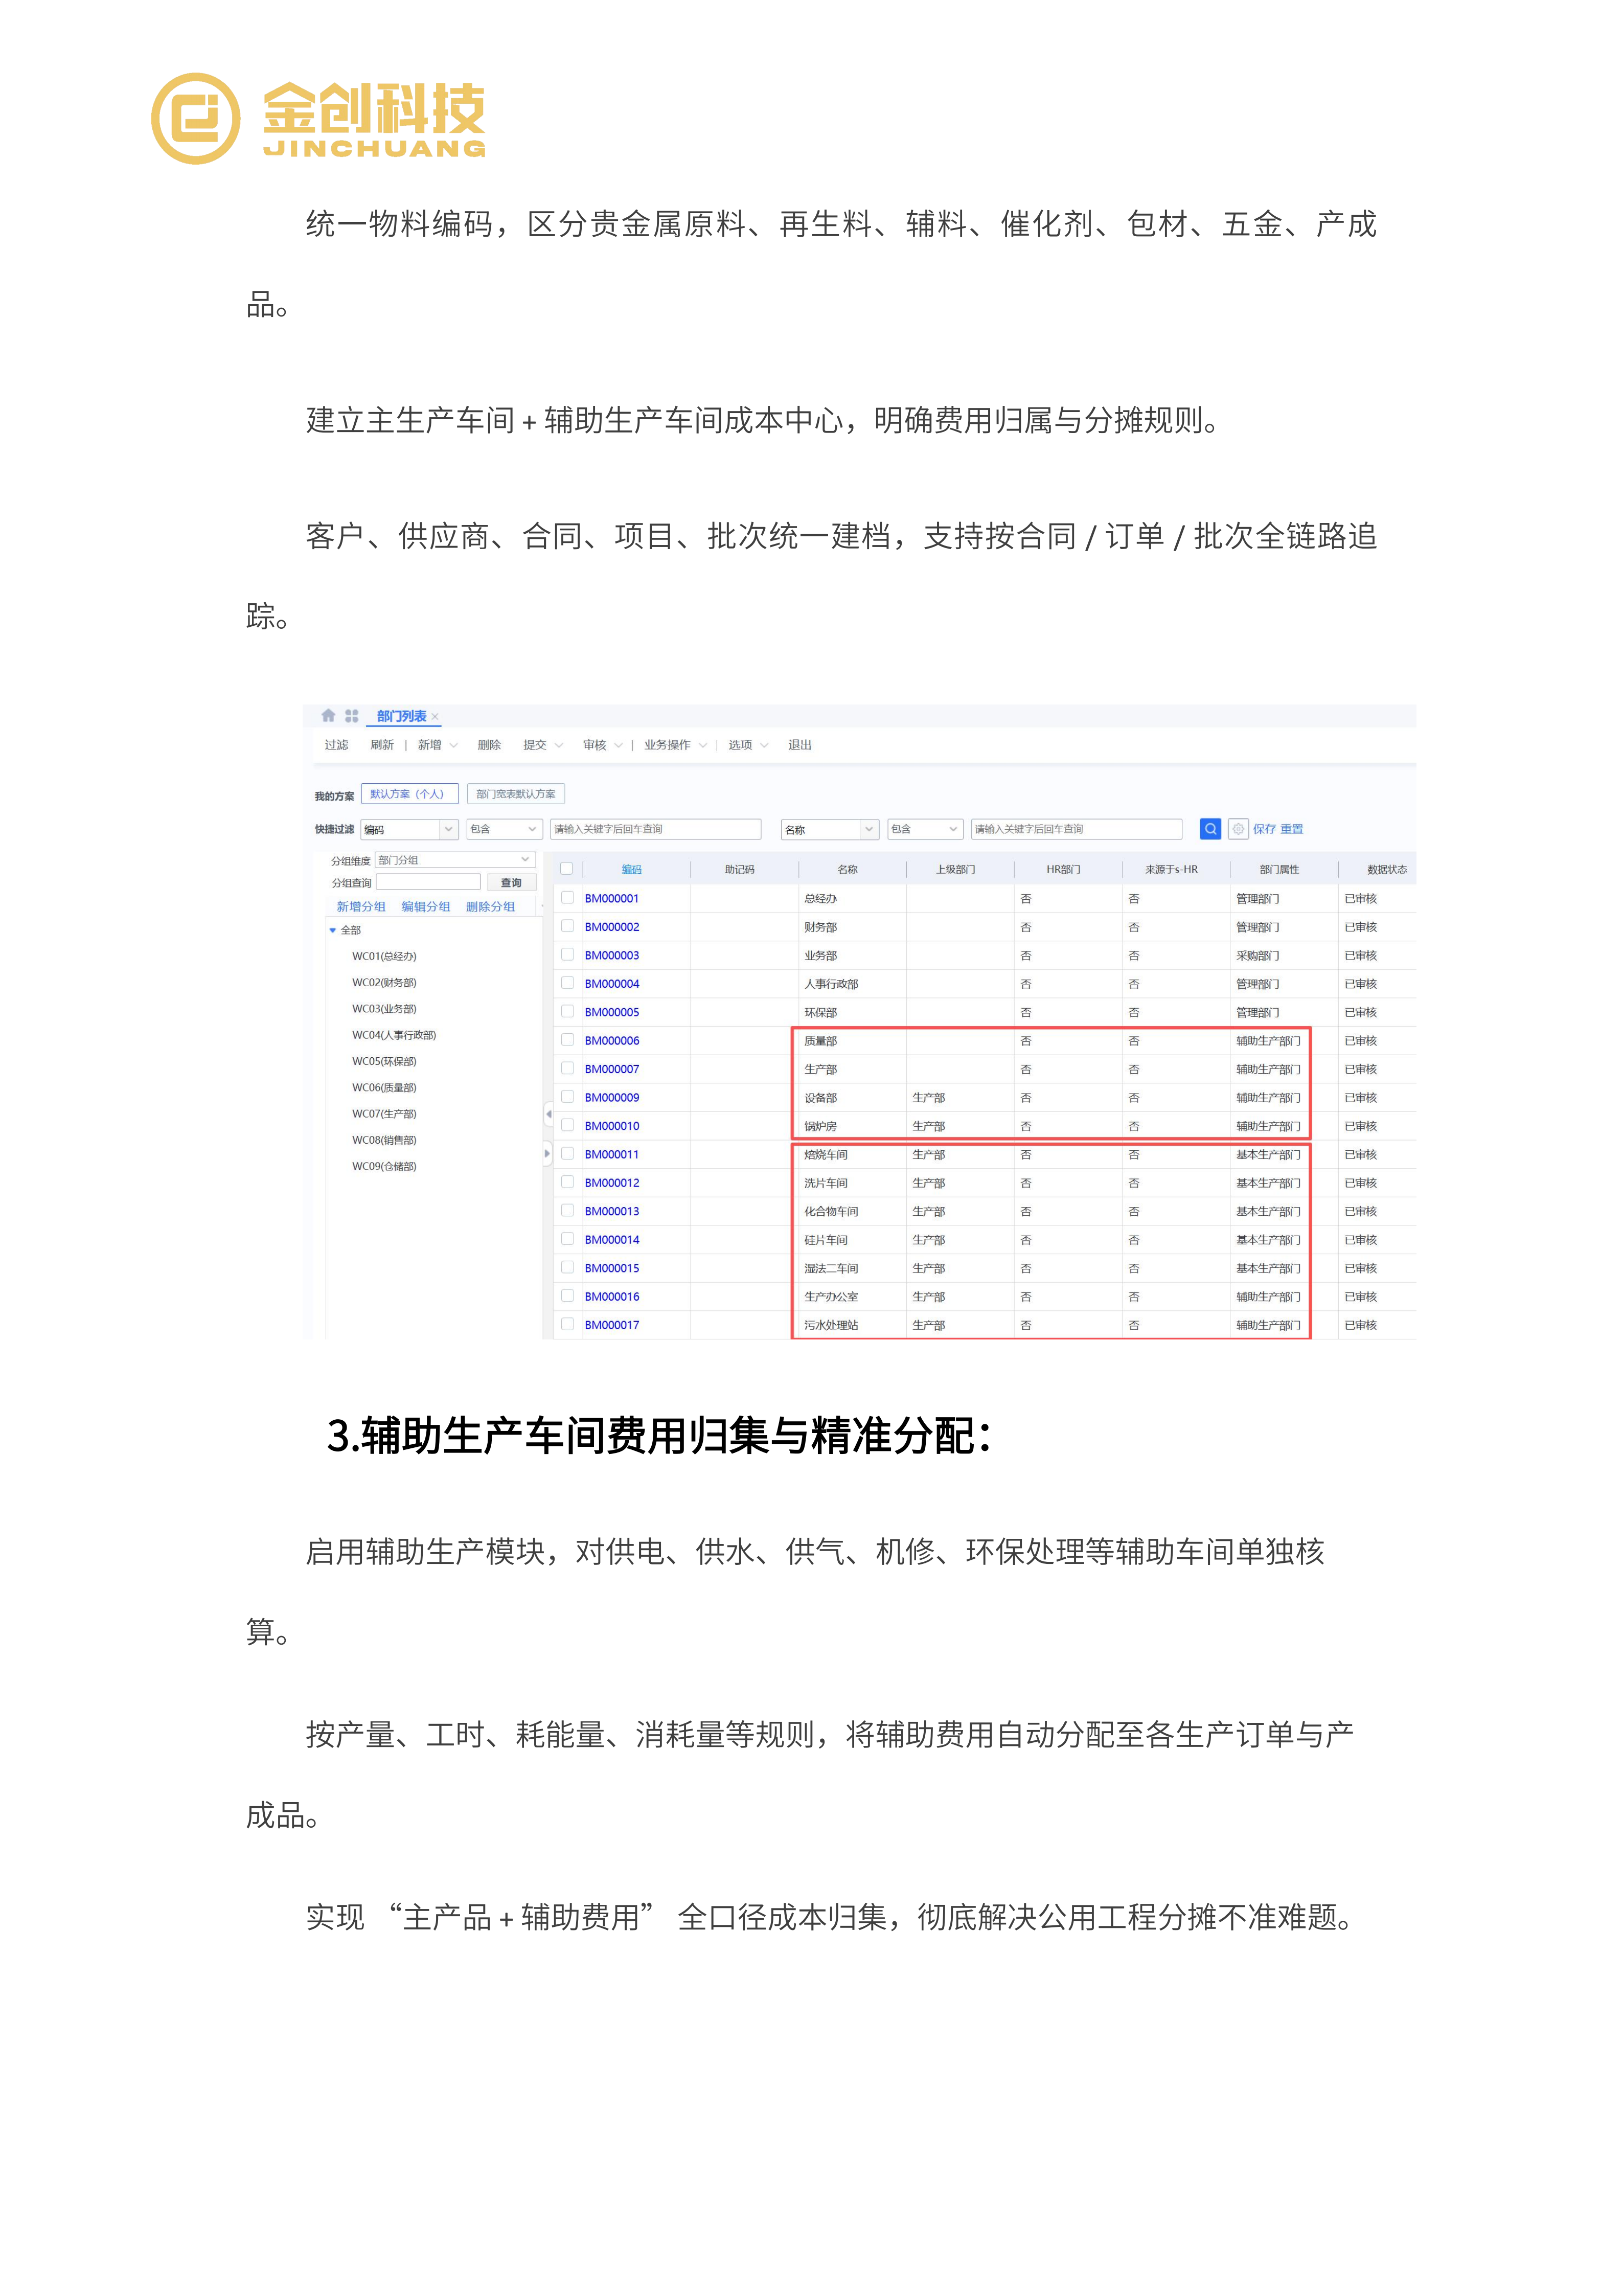Expand the 提交 toolbar dropdown arrow
Viewport: 1623px width, 2296px height.
559,745
